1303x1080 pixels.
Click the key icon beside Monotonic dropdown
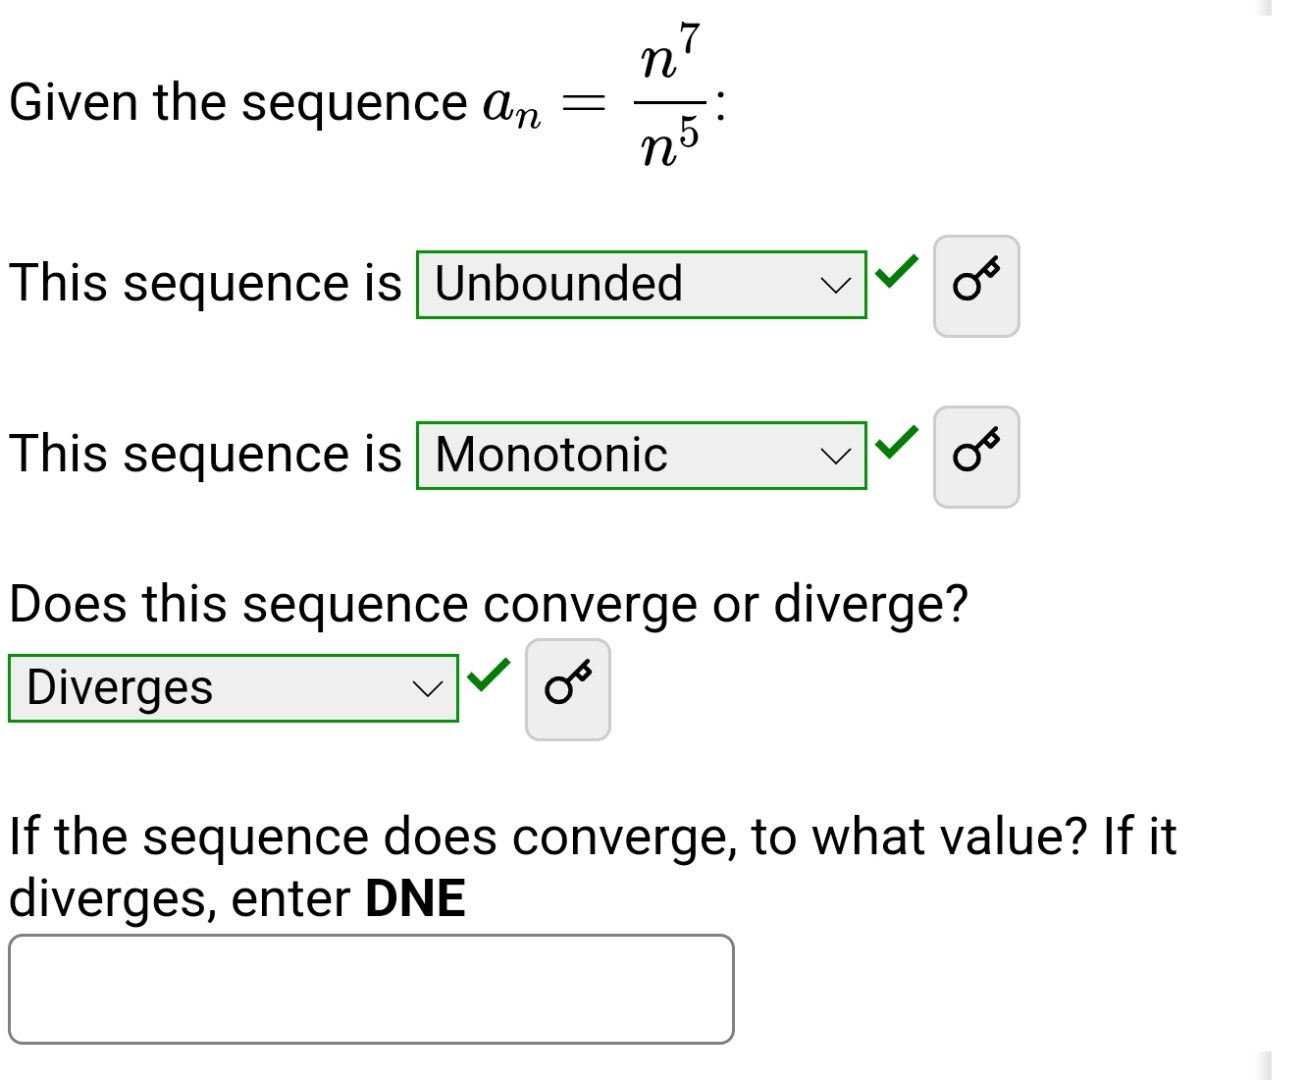point(976,457)
